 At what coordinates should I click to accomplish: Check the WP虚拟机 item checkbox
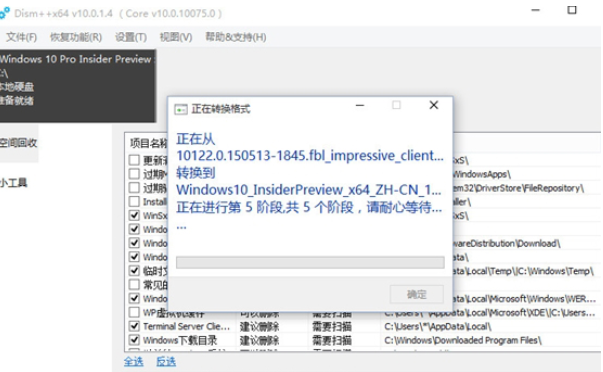point(134,312)
